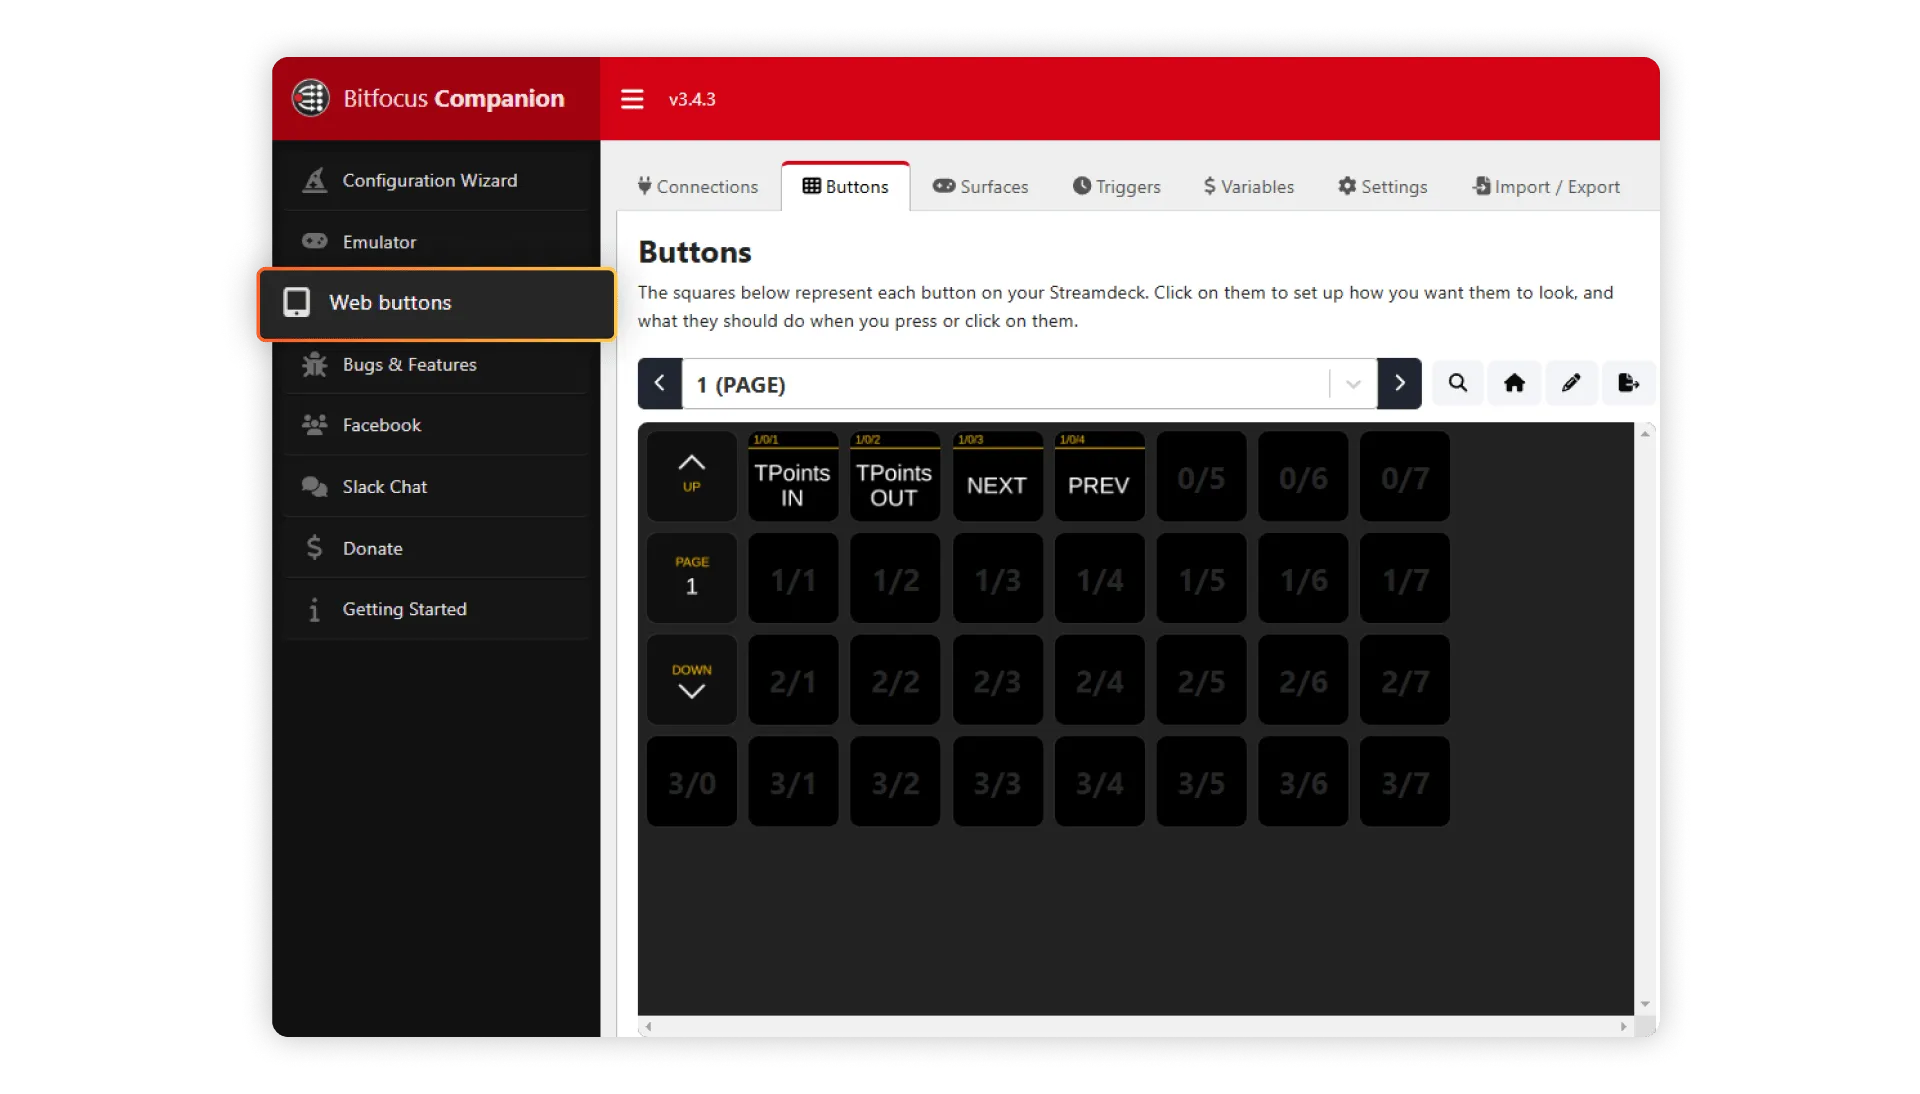The height and width of the screenshot is (1094, 1920).
Task: Select empty button 2/5
Action: click(x=1201, y=680)
